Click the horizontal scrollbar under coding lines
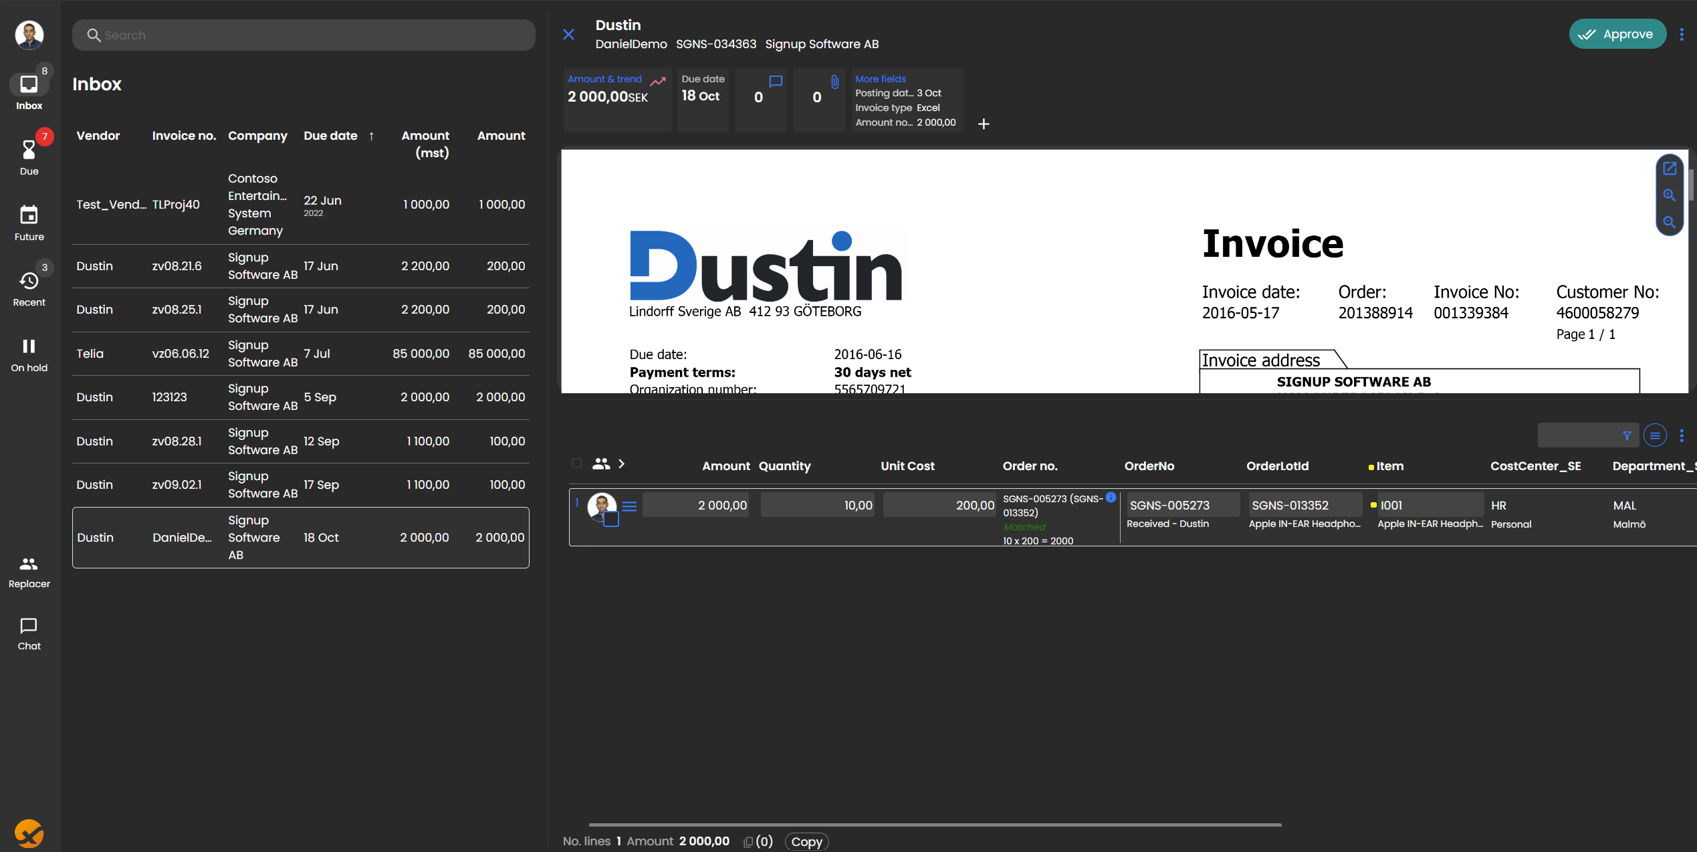The width and height of the screenshot is (1697, 852). [934, 825]
